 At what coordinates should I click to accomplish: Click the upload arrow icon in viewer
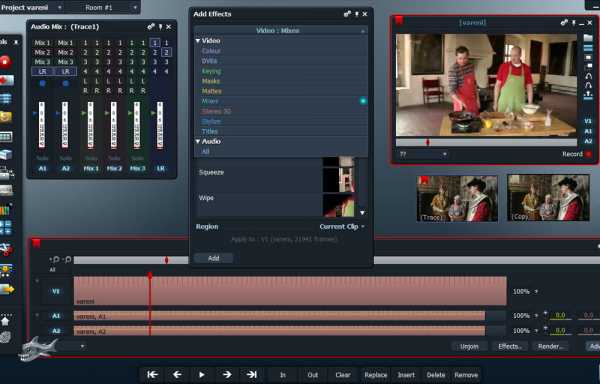pos(588,94)
